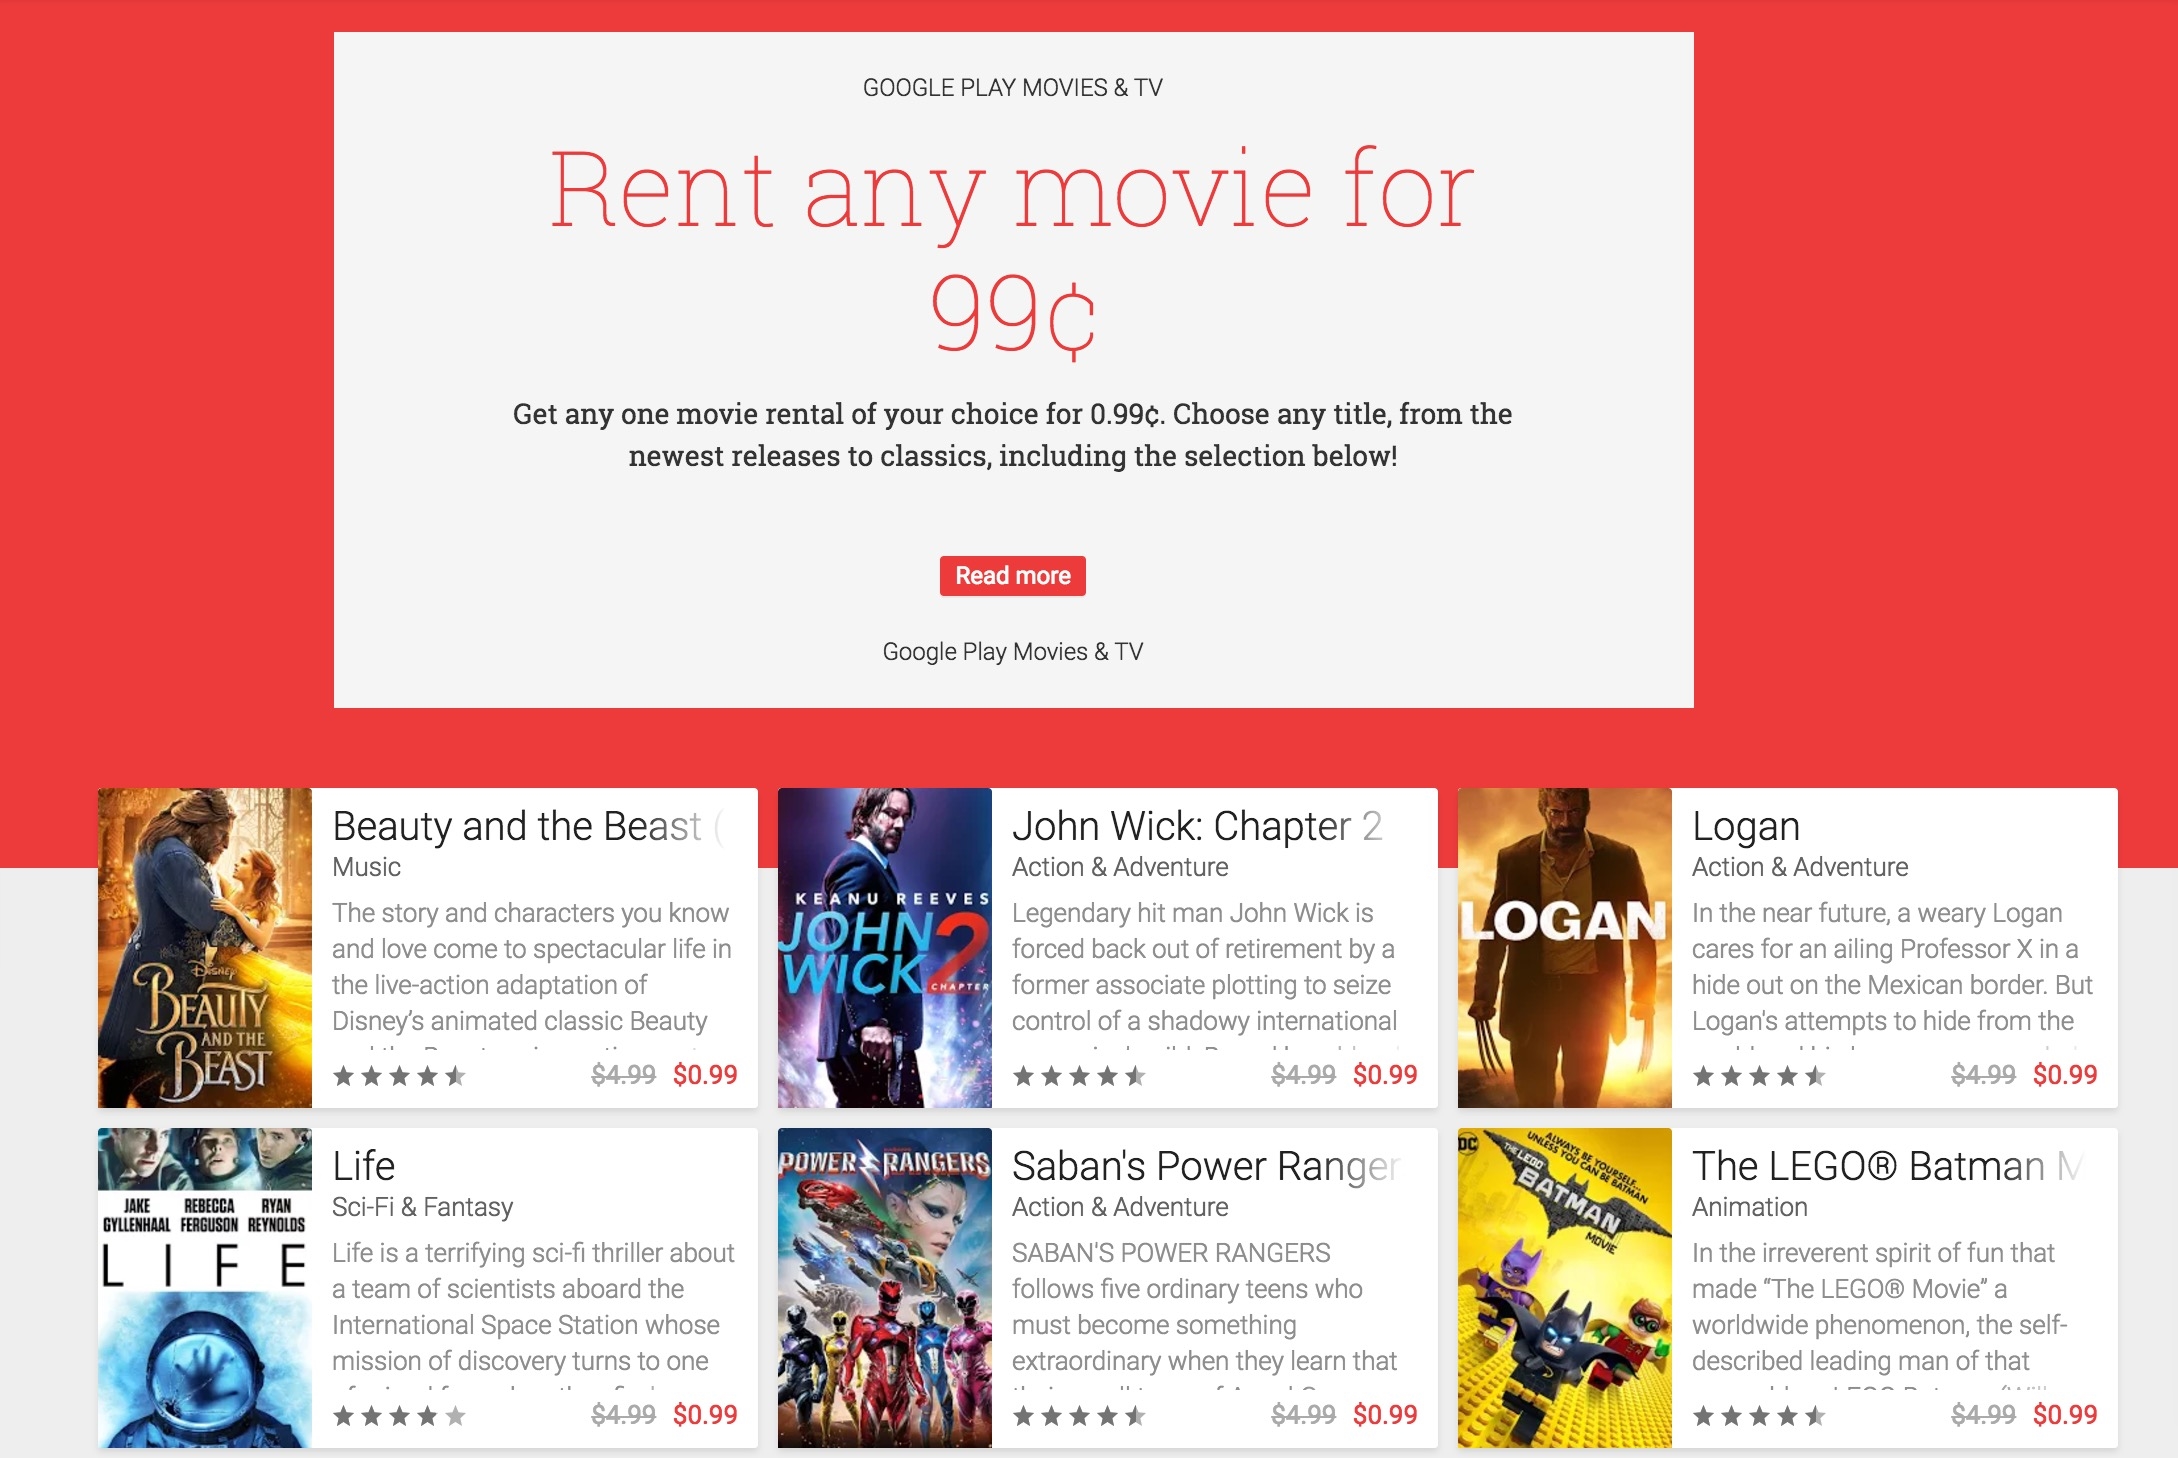Viewport: 2178px width, 1458px height.
Task: Open the John Wick: Chapter 2 poster thumbnail
Action: pos(885,948)
